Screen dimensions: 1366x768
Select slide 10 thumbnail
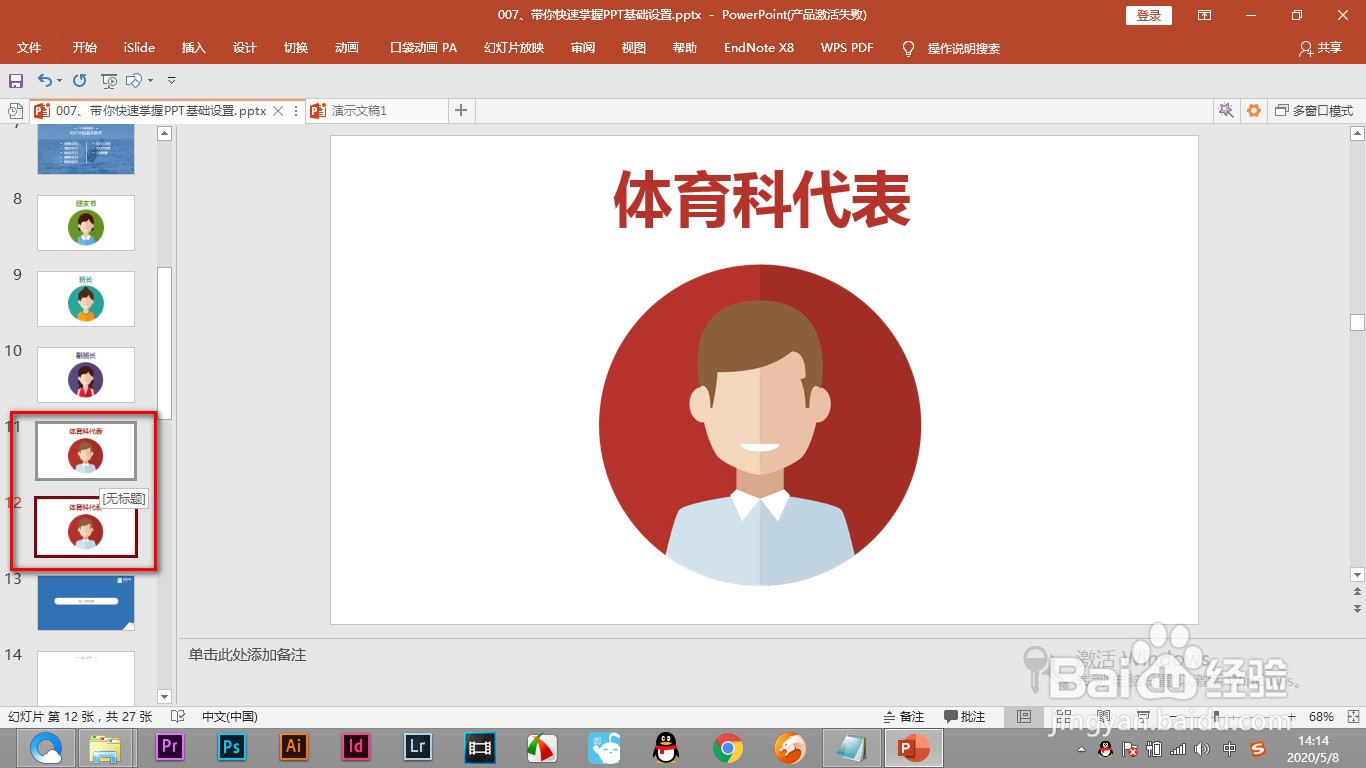coord(86,374)
